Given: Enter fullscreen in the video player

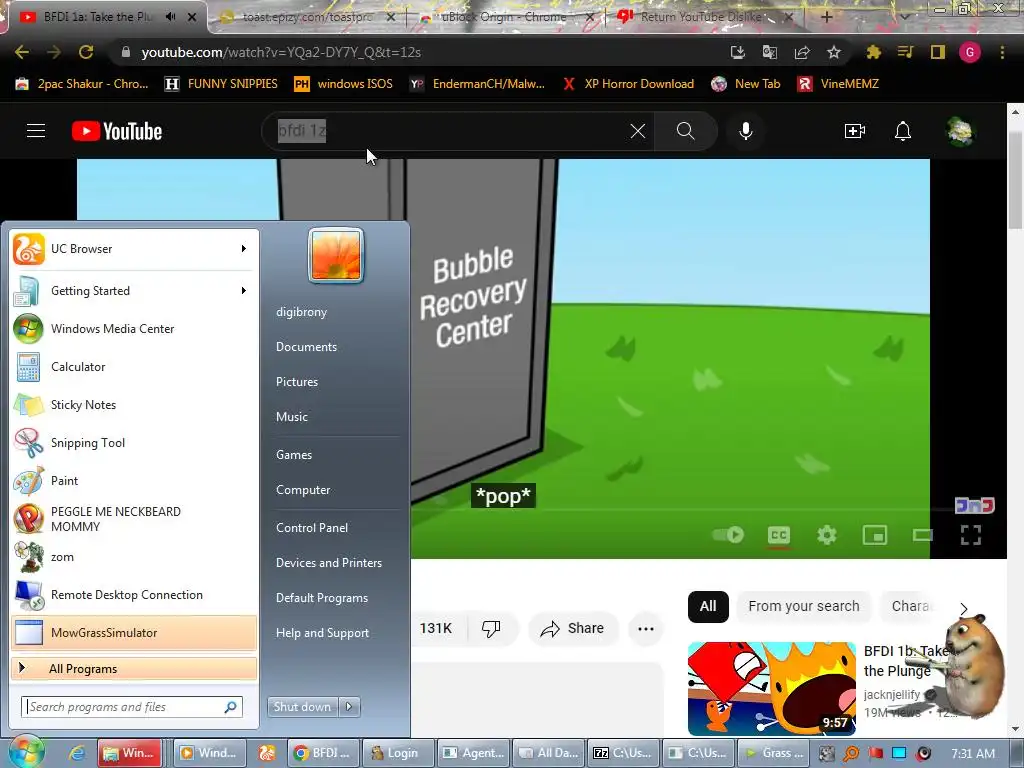Looking at the screenshot, I should pos(971,536).
